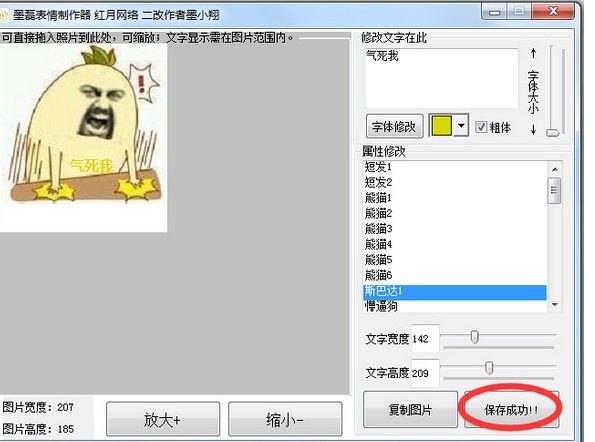
Task: Click the list scrollbar up arrow
Action: pos(555,169)
